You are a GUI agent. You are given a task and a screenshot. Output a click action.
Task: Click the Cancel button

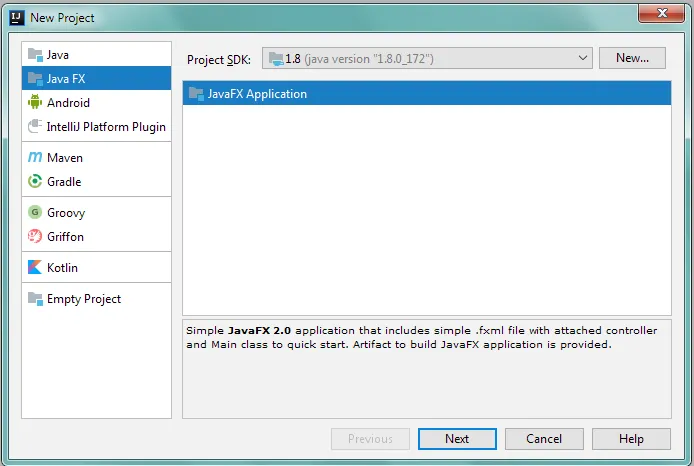point(544,439)
